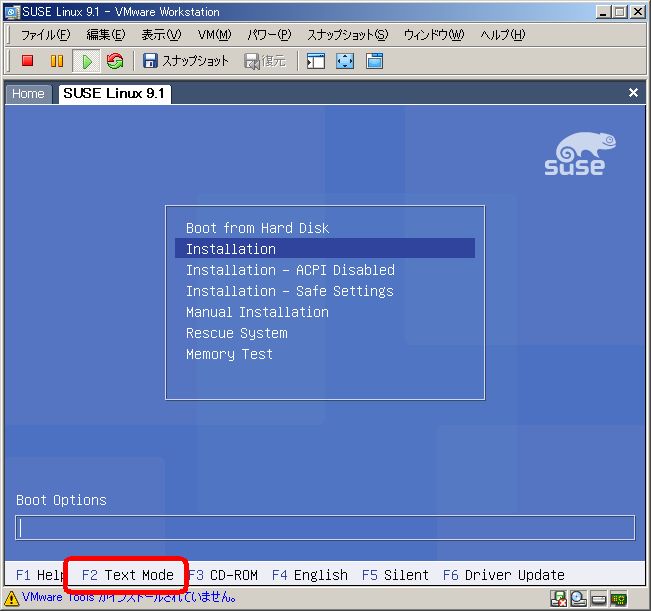This screenshot has width=651, height=611.
Task: Click the green power on (play) icon
Action: [x=87, y=61]
